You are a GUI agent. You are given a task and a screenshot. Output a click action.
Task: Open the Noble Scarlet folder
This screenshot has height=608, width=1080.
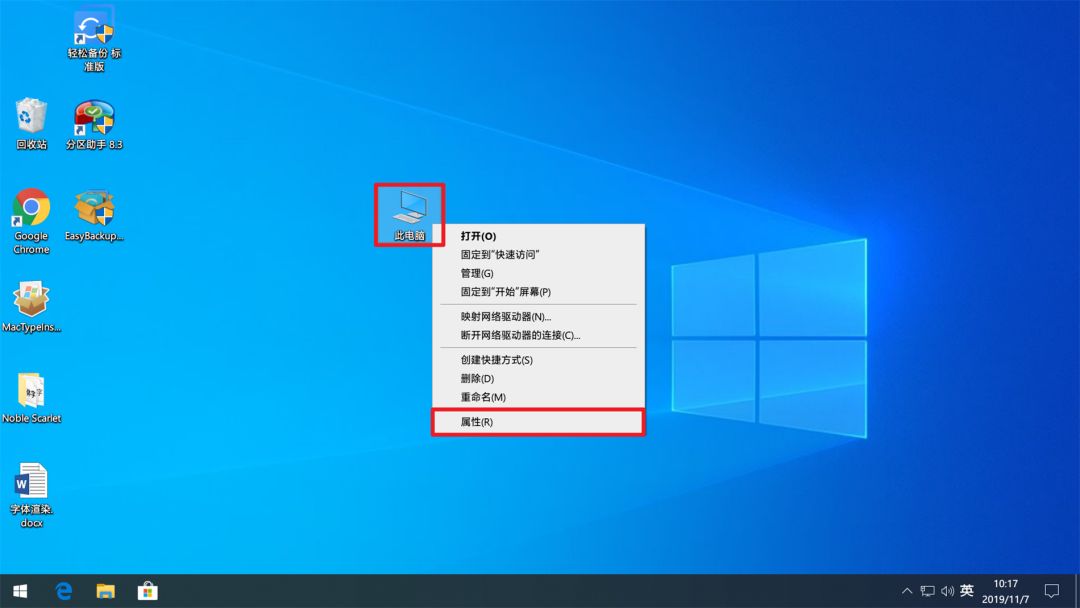(31, 390)
